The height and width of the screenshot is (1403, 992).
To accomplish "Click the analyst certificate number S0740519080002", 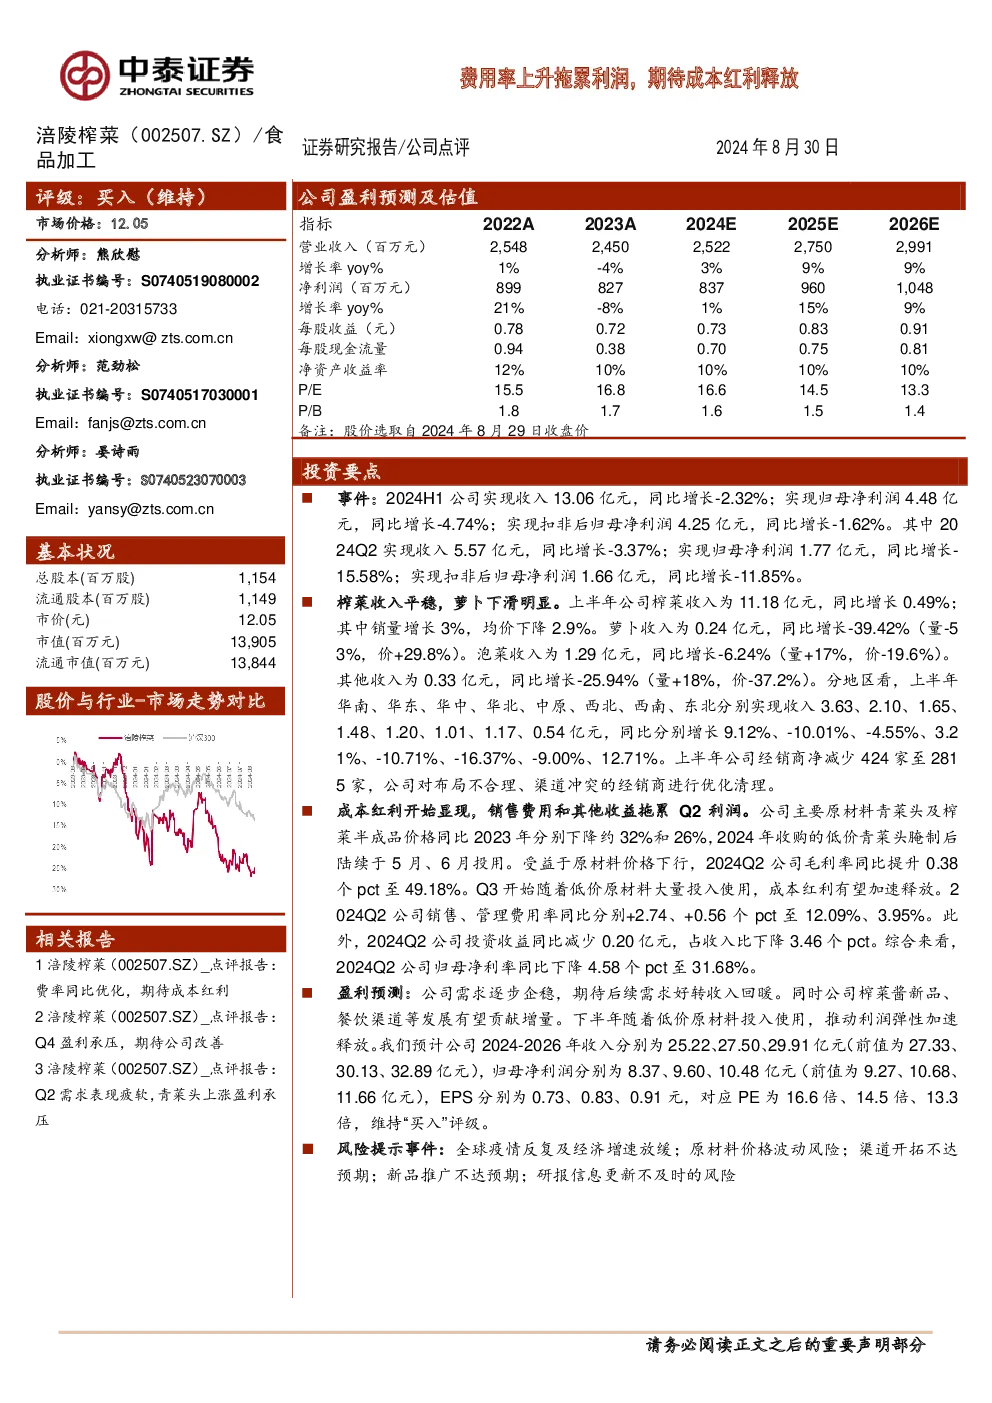I will pyautogui.click(x=200, y=281).
